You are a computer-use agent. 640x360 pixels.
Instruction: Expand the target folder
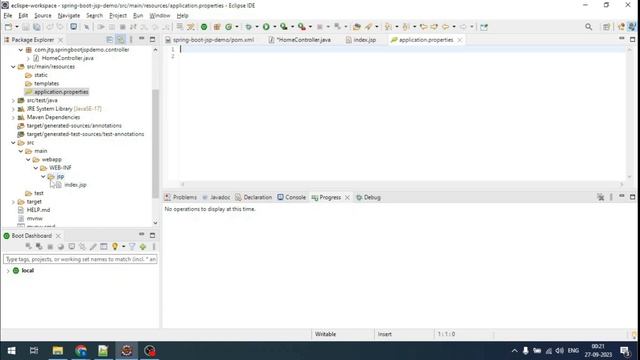[13, 202]
